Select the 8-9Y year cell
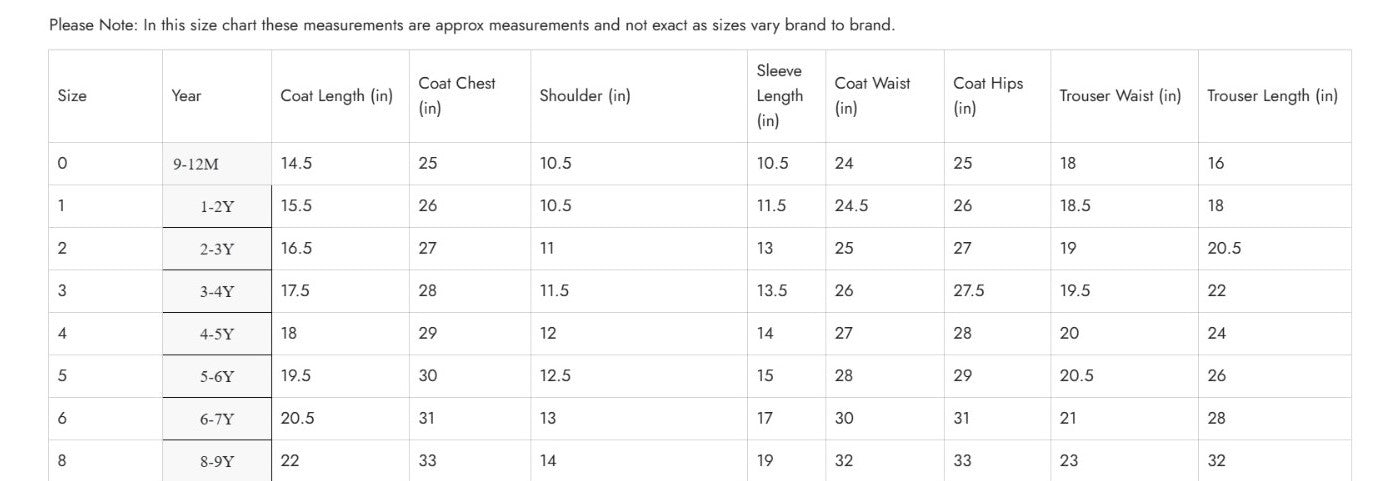Image resolution: width=1382 pixels, height=481 pixels. [216, 462]
